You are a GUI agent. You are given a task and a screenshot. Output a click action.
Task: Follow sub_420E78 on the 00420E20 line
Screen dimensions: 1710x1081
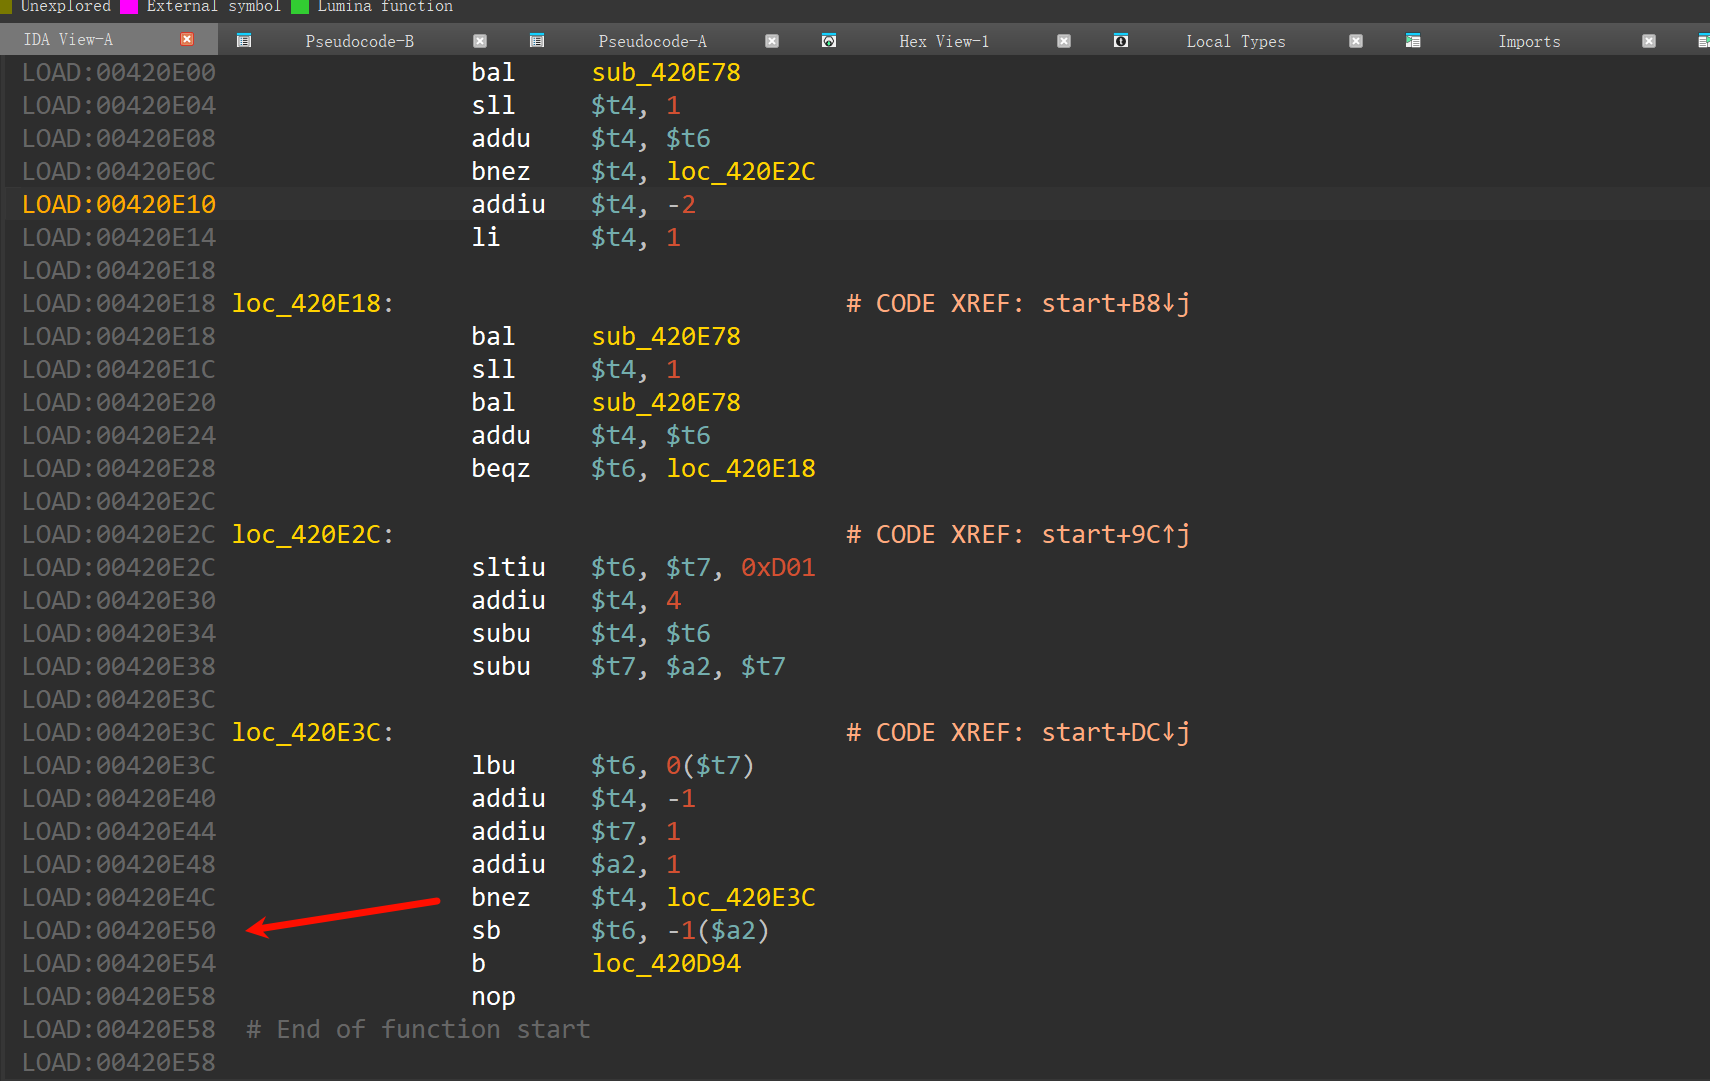point(666,403)
